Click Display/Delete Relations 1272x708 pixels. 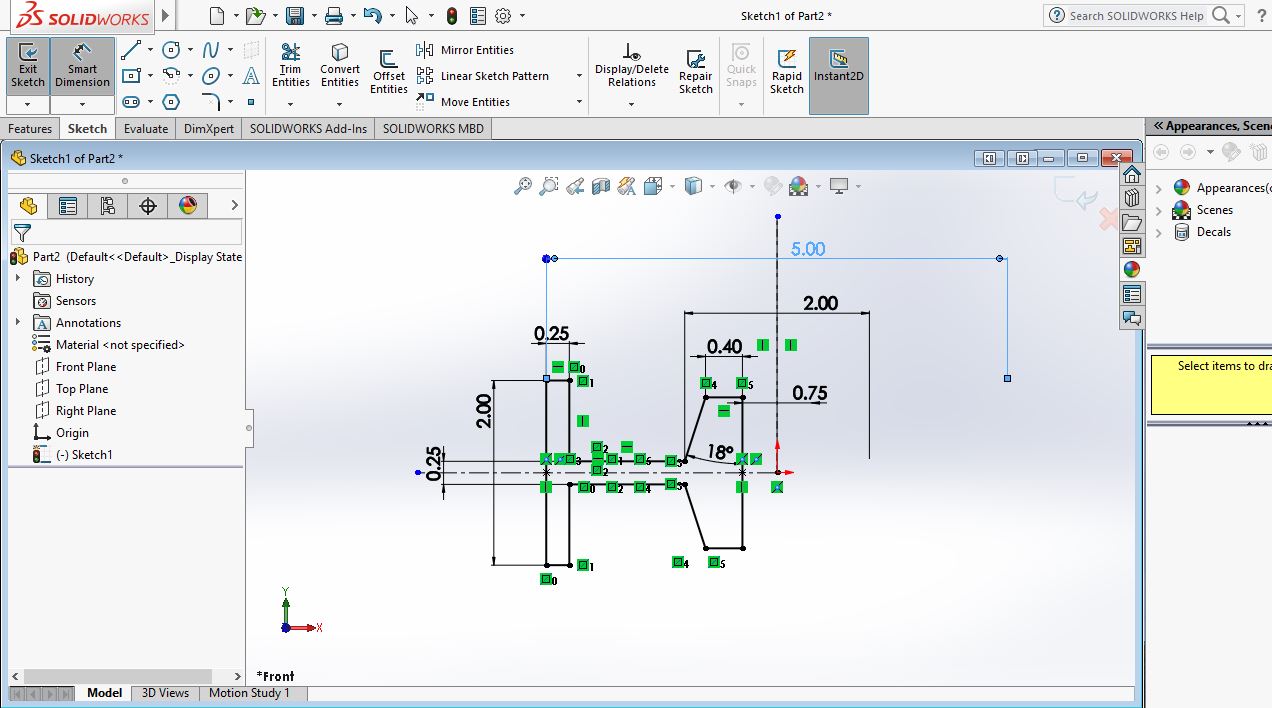point(632,66)
